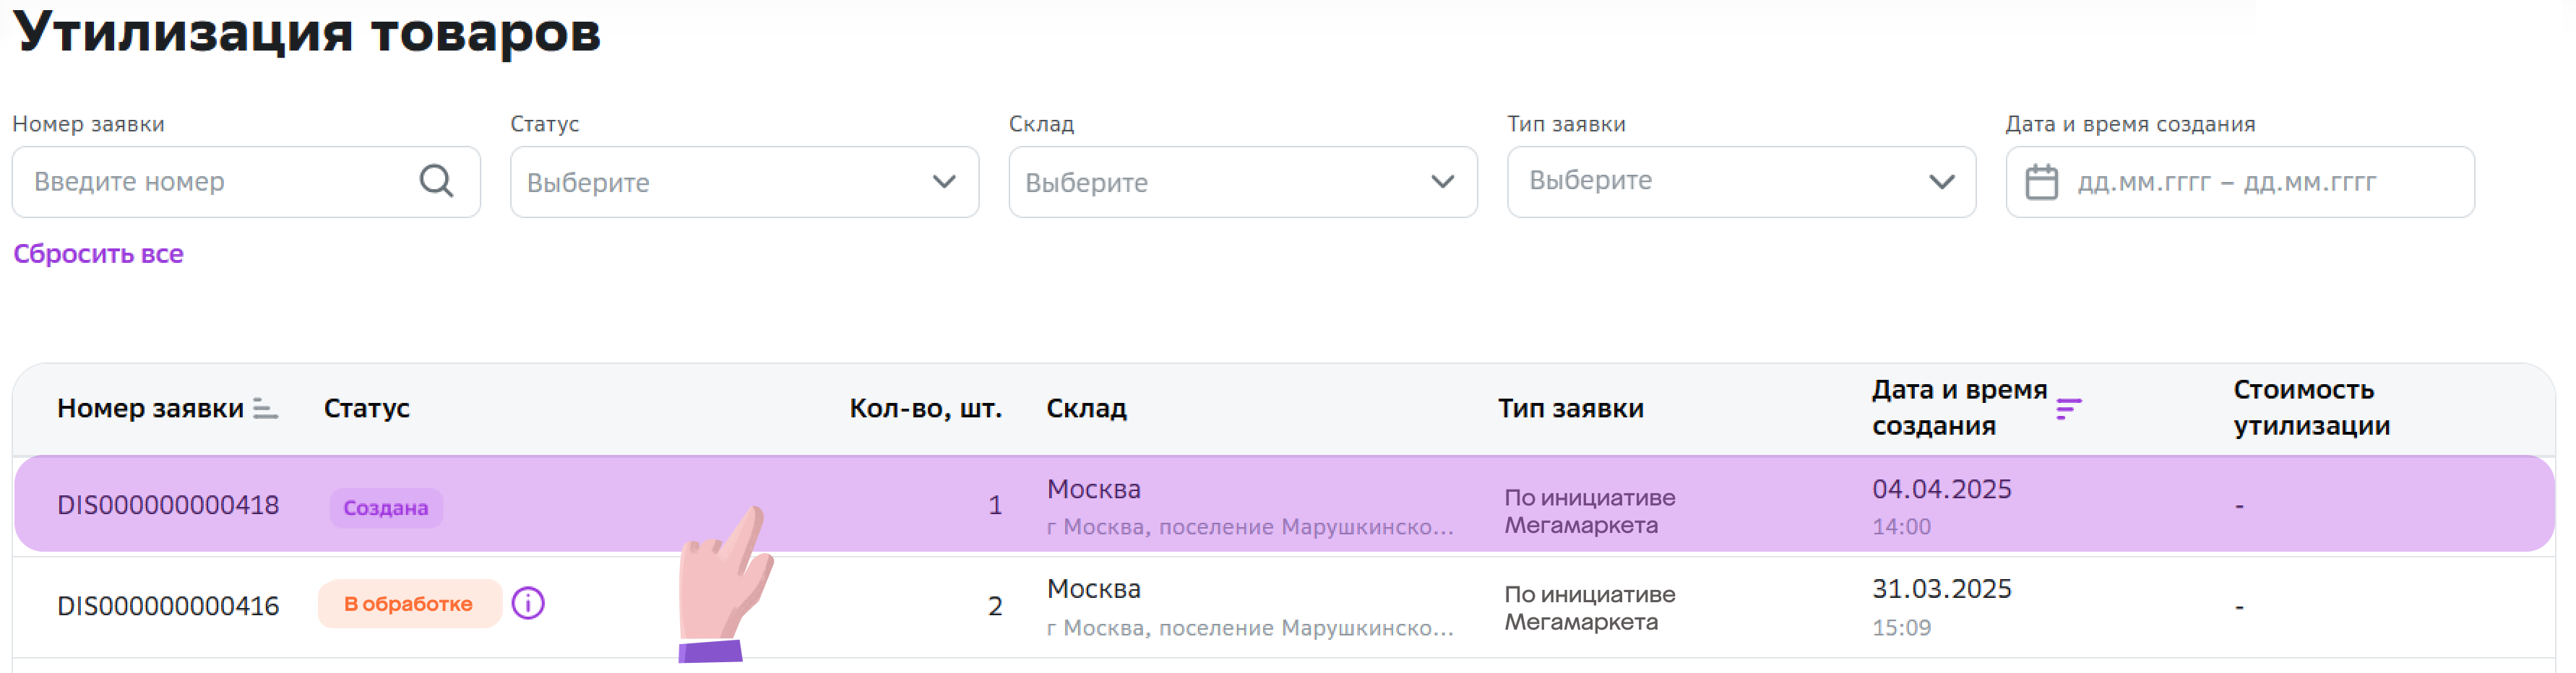Expand Статус dropdown via its chevron arrow
The image size is (2576, 673).
(x=944, y=182)
